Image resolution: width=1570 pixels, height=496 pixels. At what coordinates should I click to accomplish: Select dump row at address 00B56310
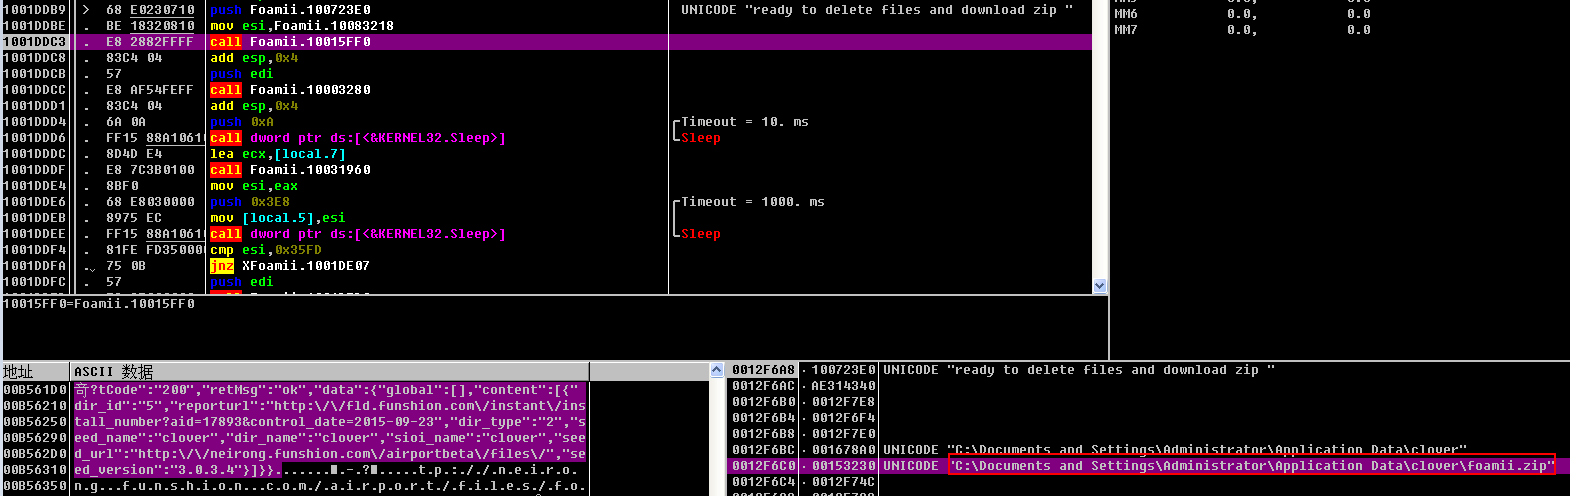pos(35,470)
